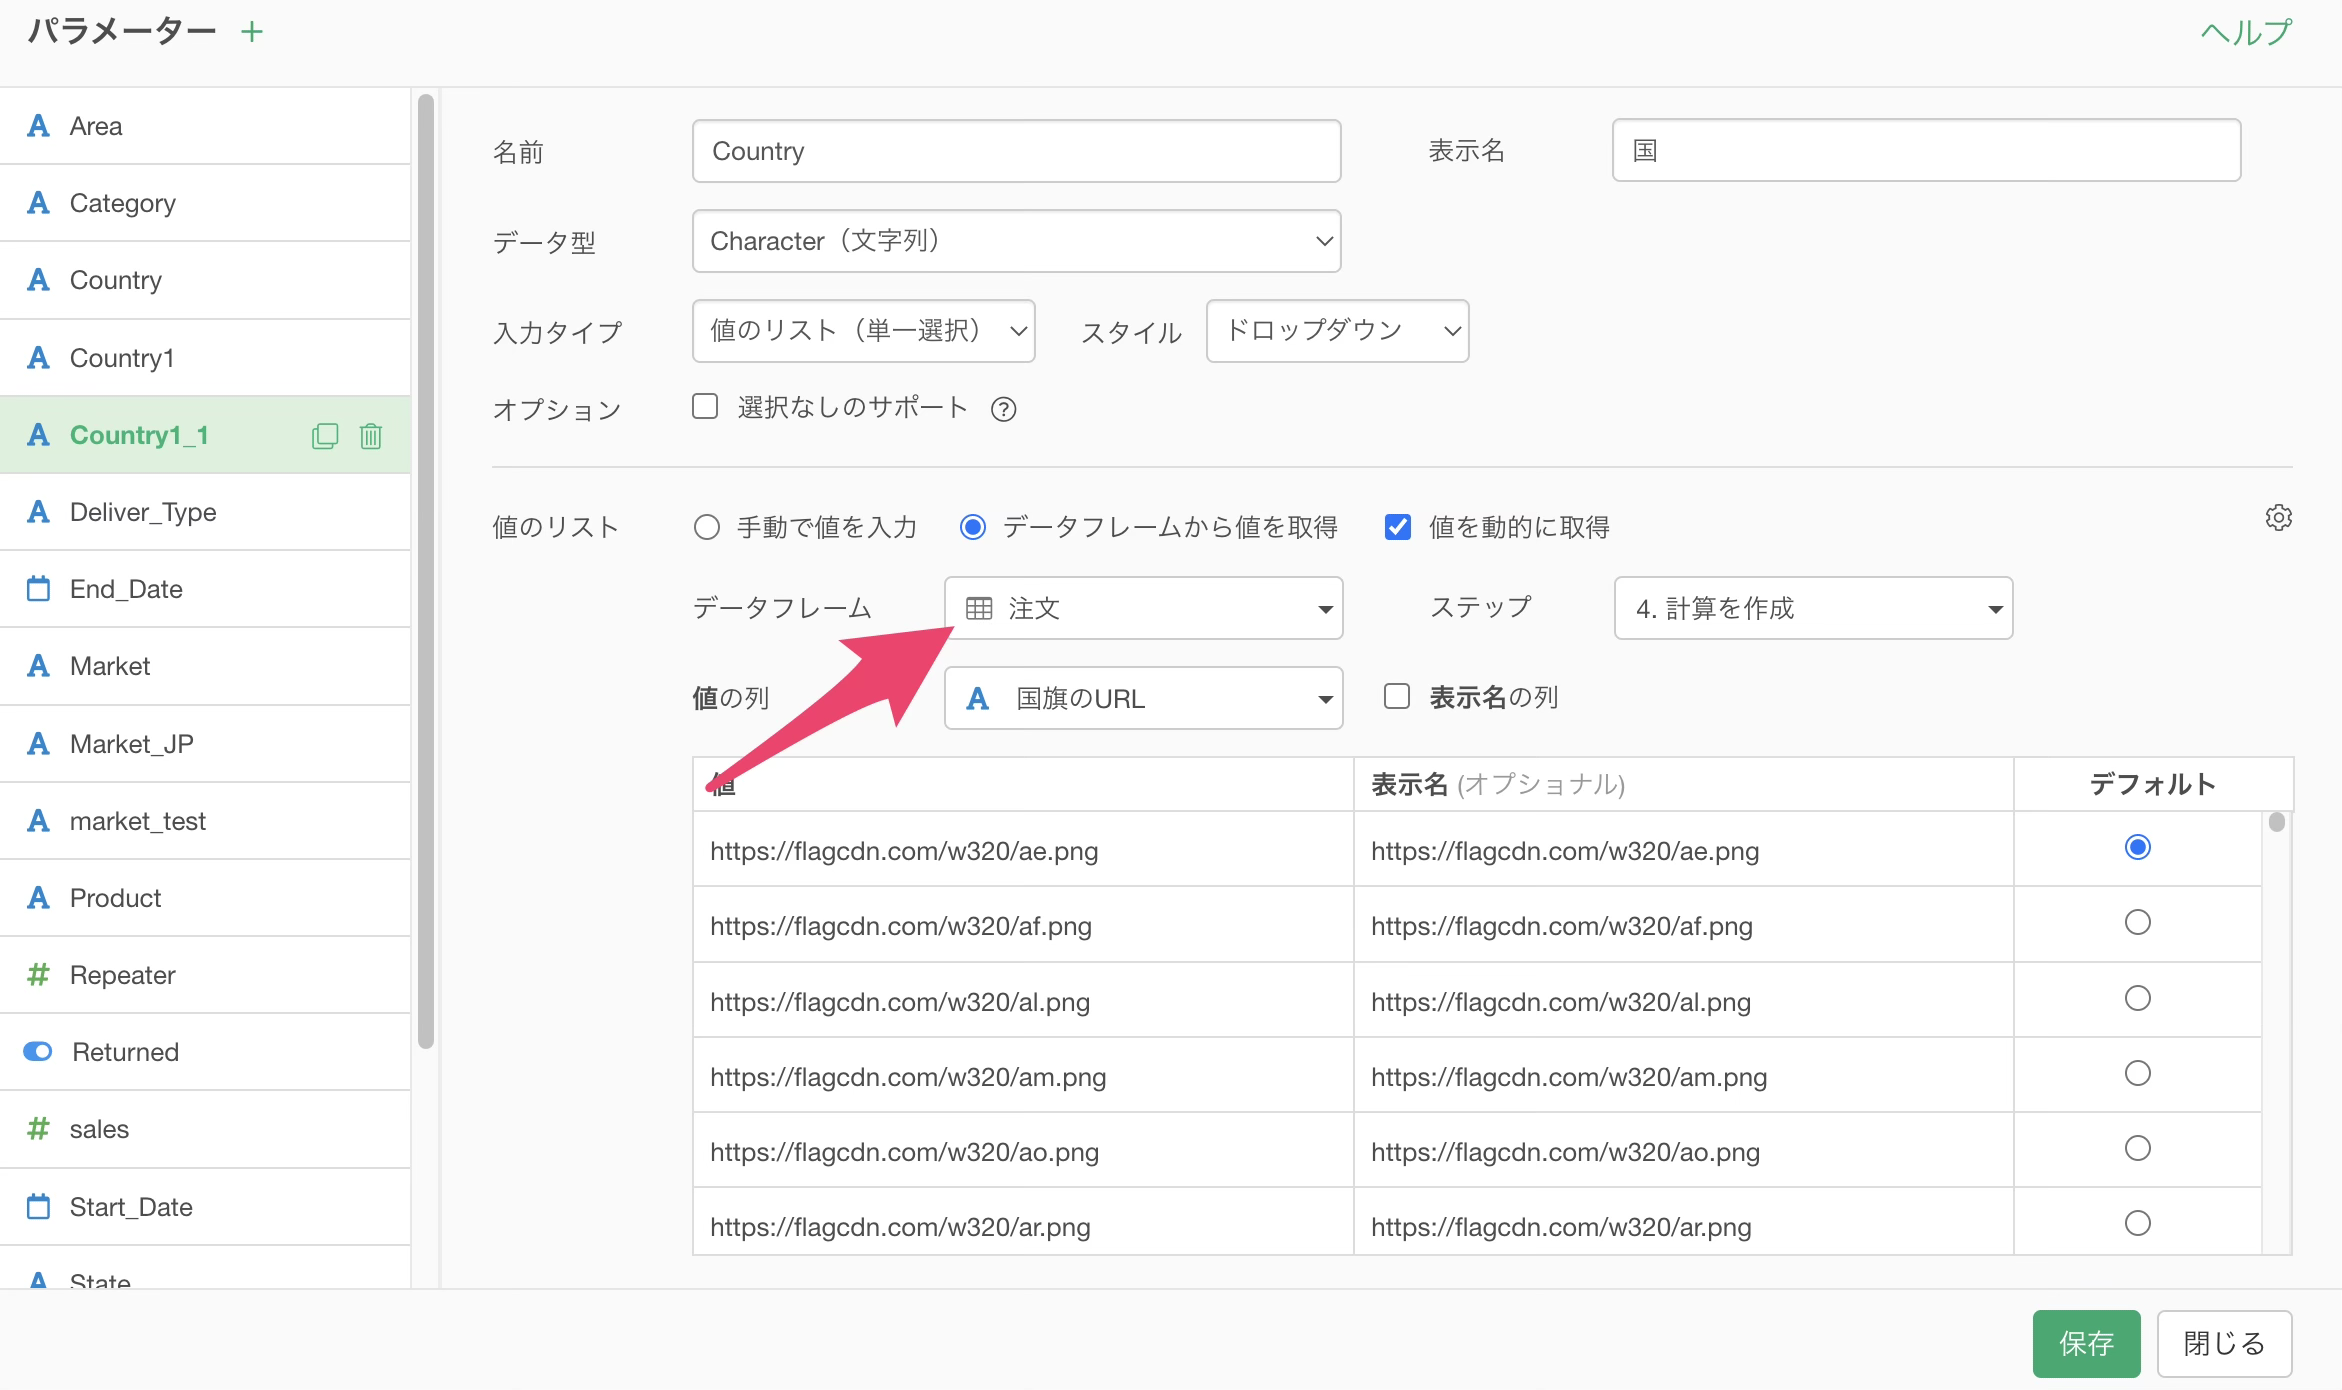This screenshot has width=2342, height=1390.
Task: Select the Area parameter
Action: click(x=205, y=126)
